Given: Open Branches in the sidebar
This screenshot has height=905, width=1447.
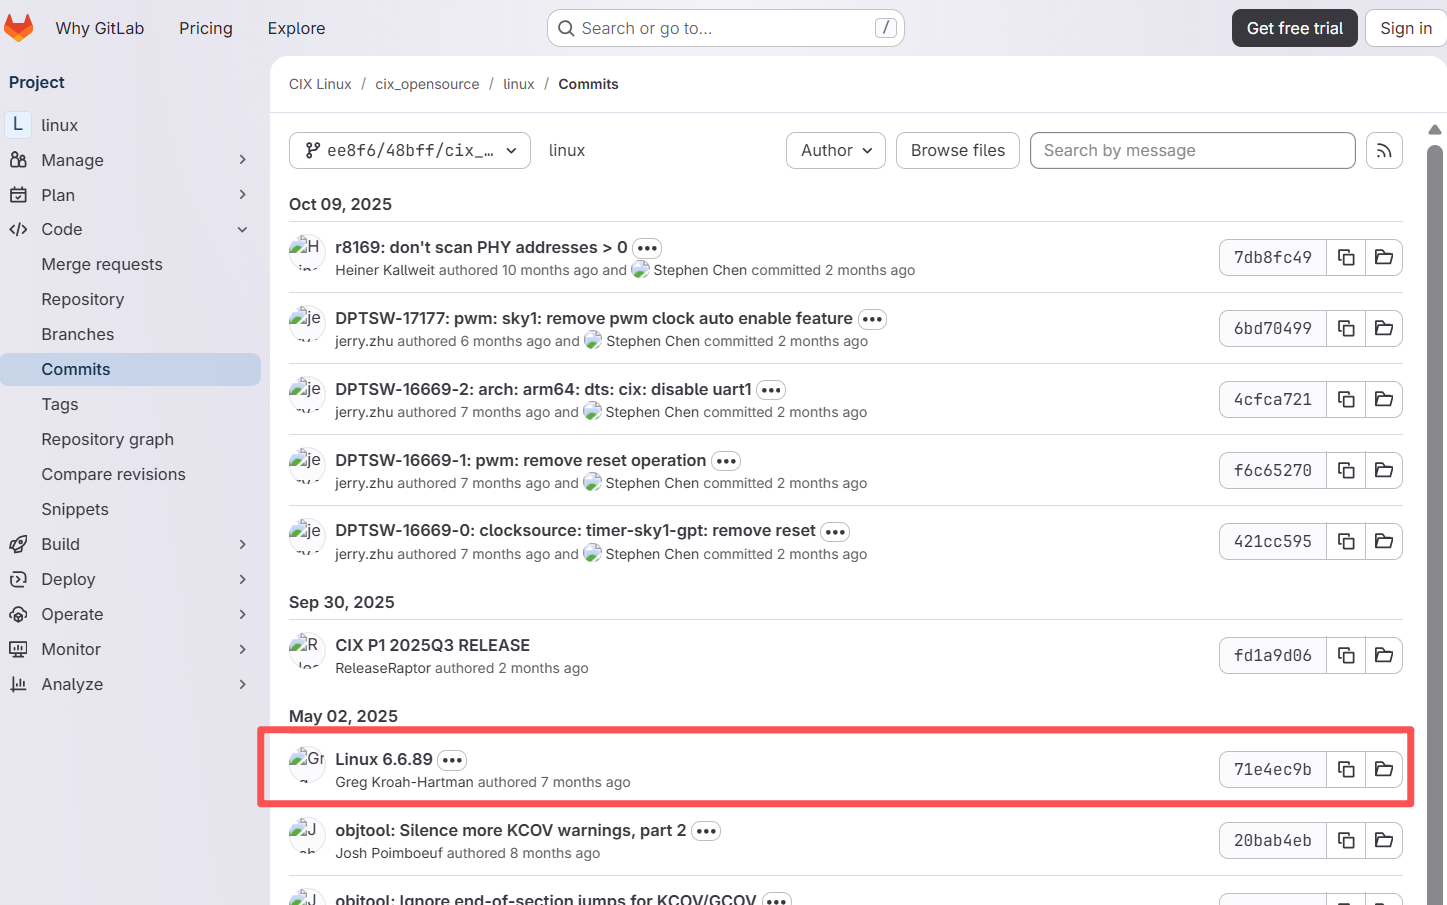Looking at the screenshot, I should 78,334.
